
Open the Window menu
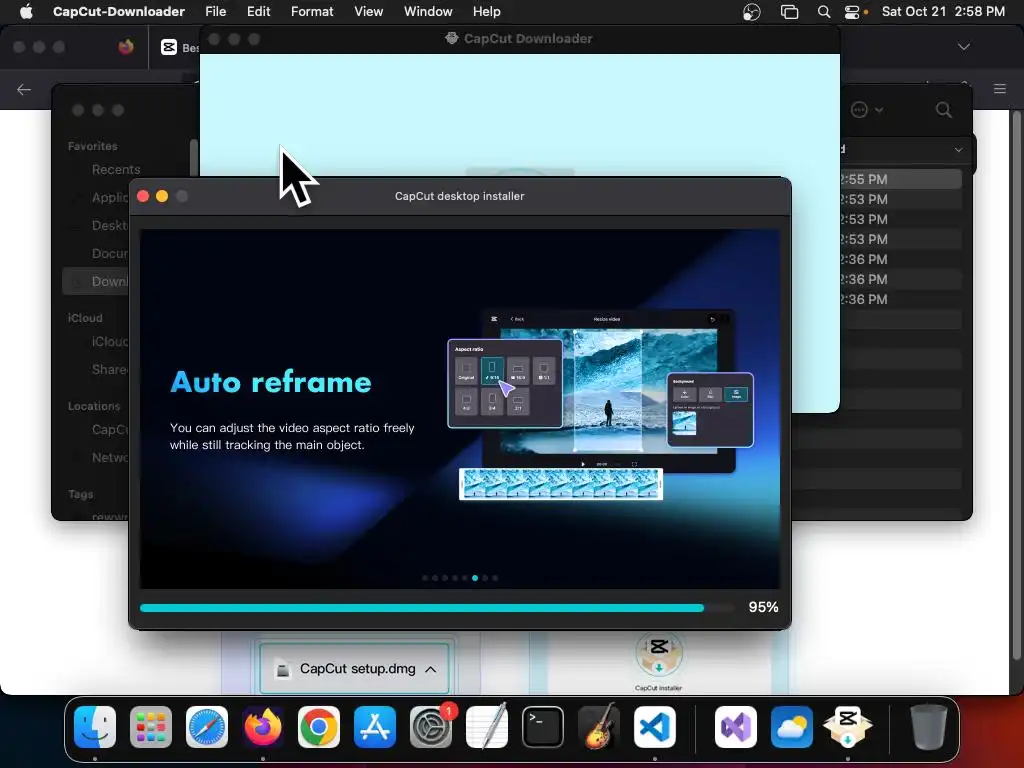[428, 12]
